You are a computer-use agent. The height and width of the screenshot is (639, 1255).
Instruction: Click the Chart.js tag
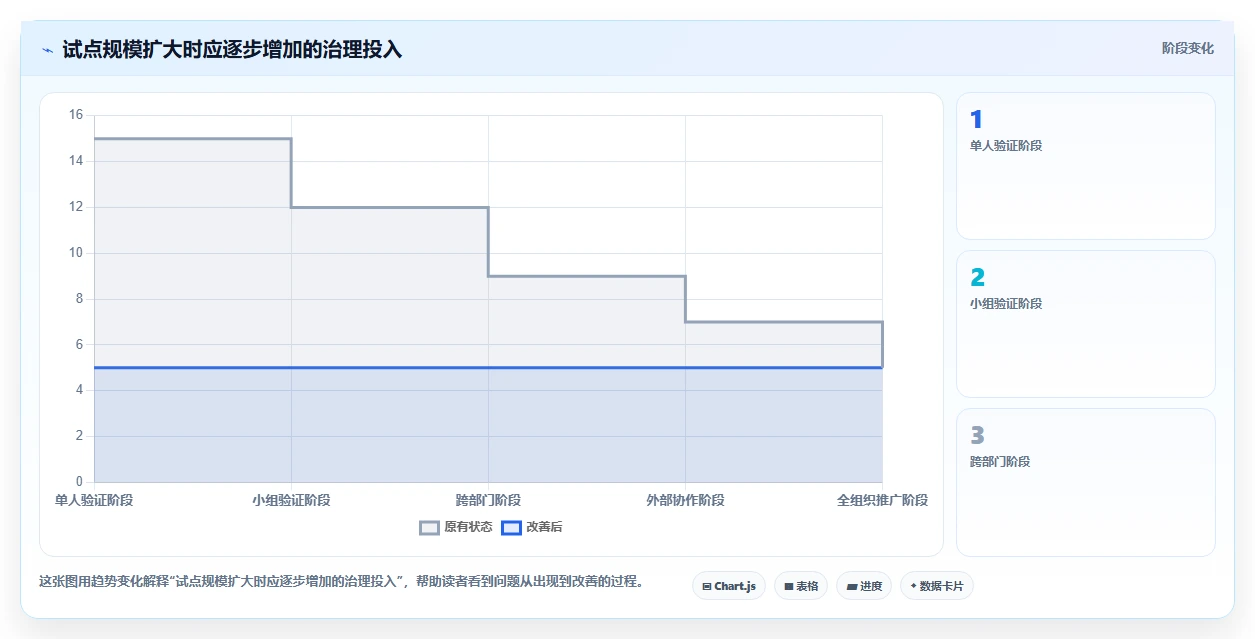(x=729, y=586)
